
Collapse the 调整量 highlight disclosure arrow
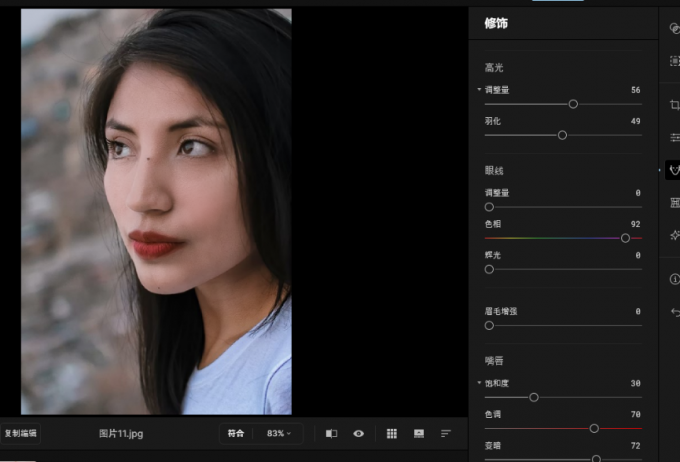pos(479,90)
